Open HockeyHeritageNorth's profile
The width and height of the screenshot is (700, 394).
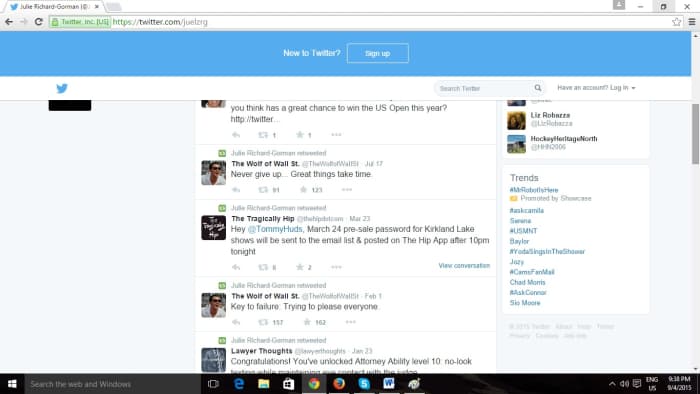tap(564, 139)
